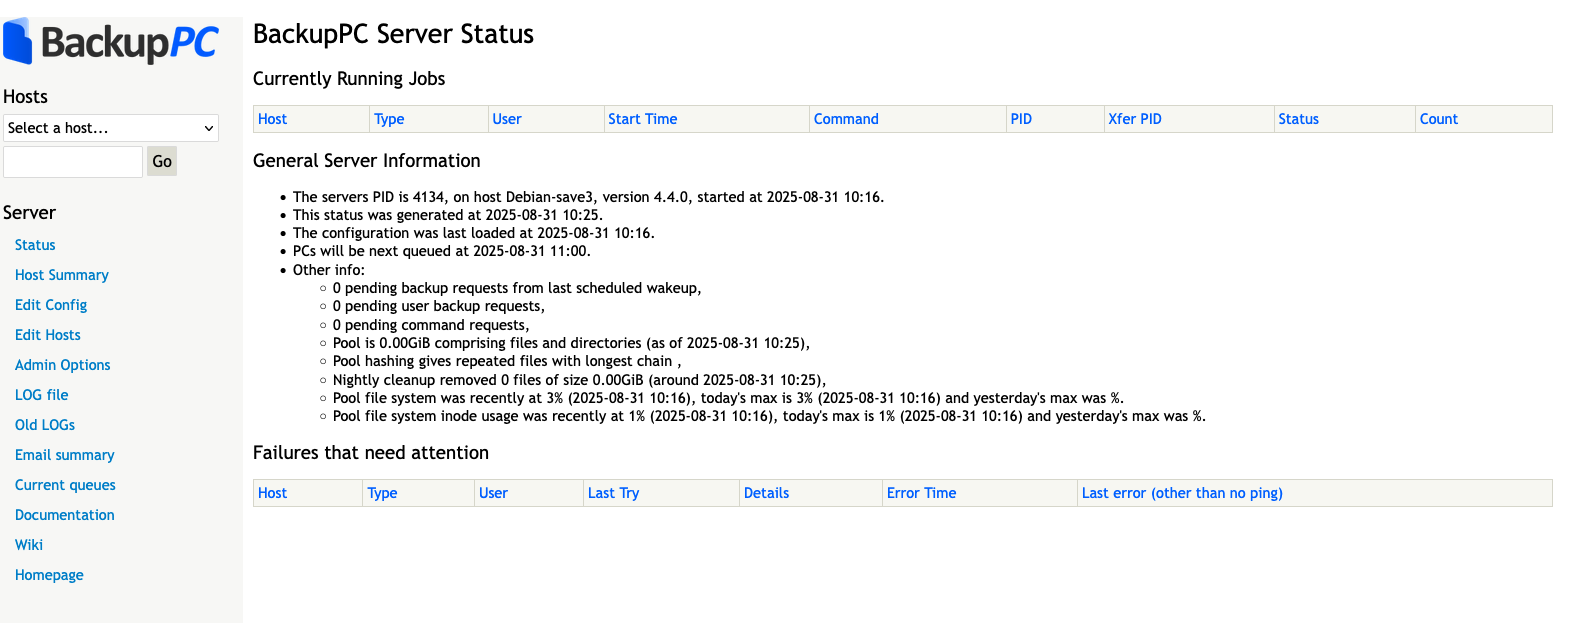Show Current queues

(65, 485)
